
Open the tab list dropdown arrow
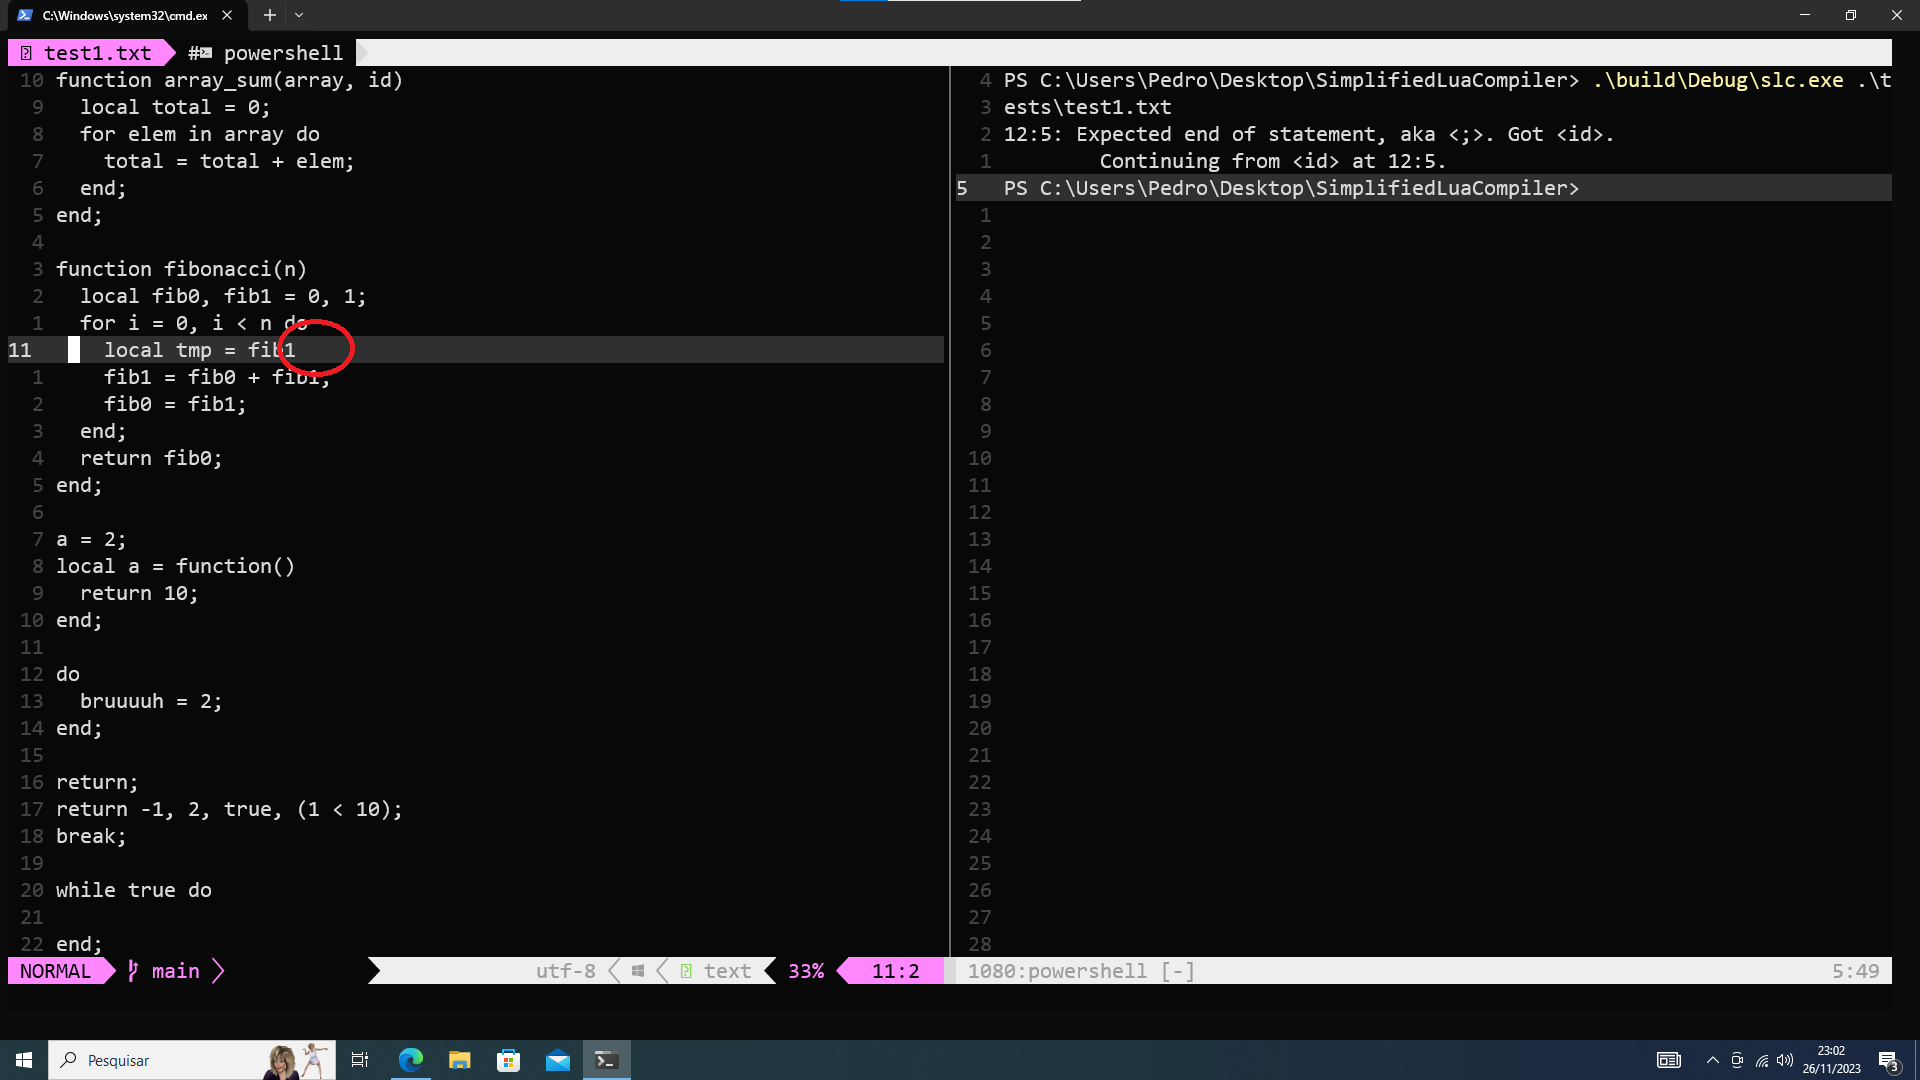click(298, 15)
